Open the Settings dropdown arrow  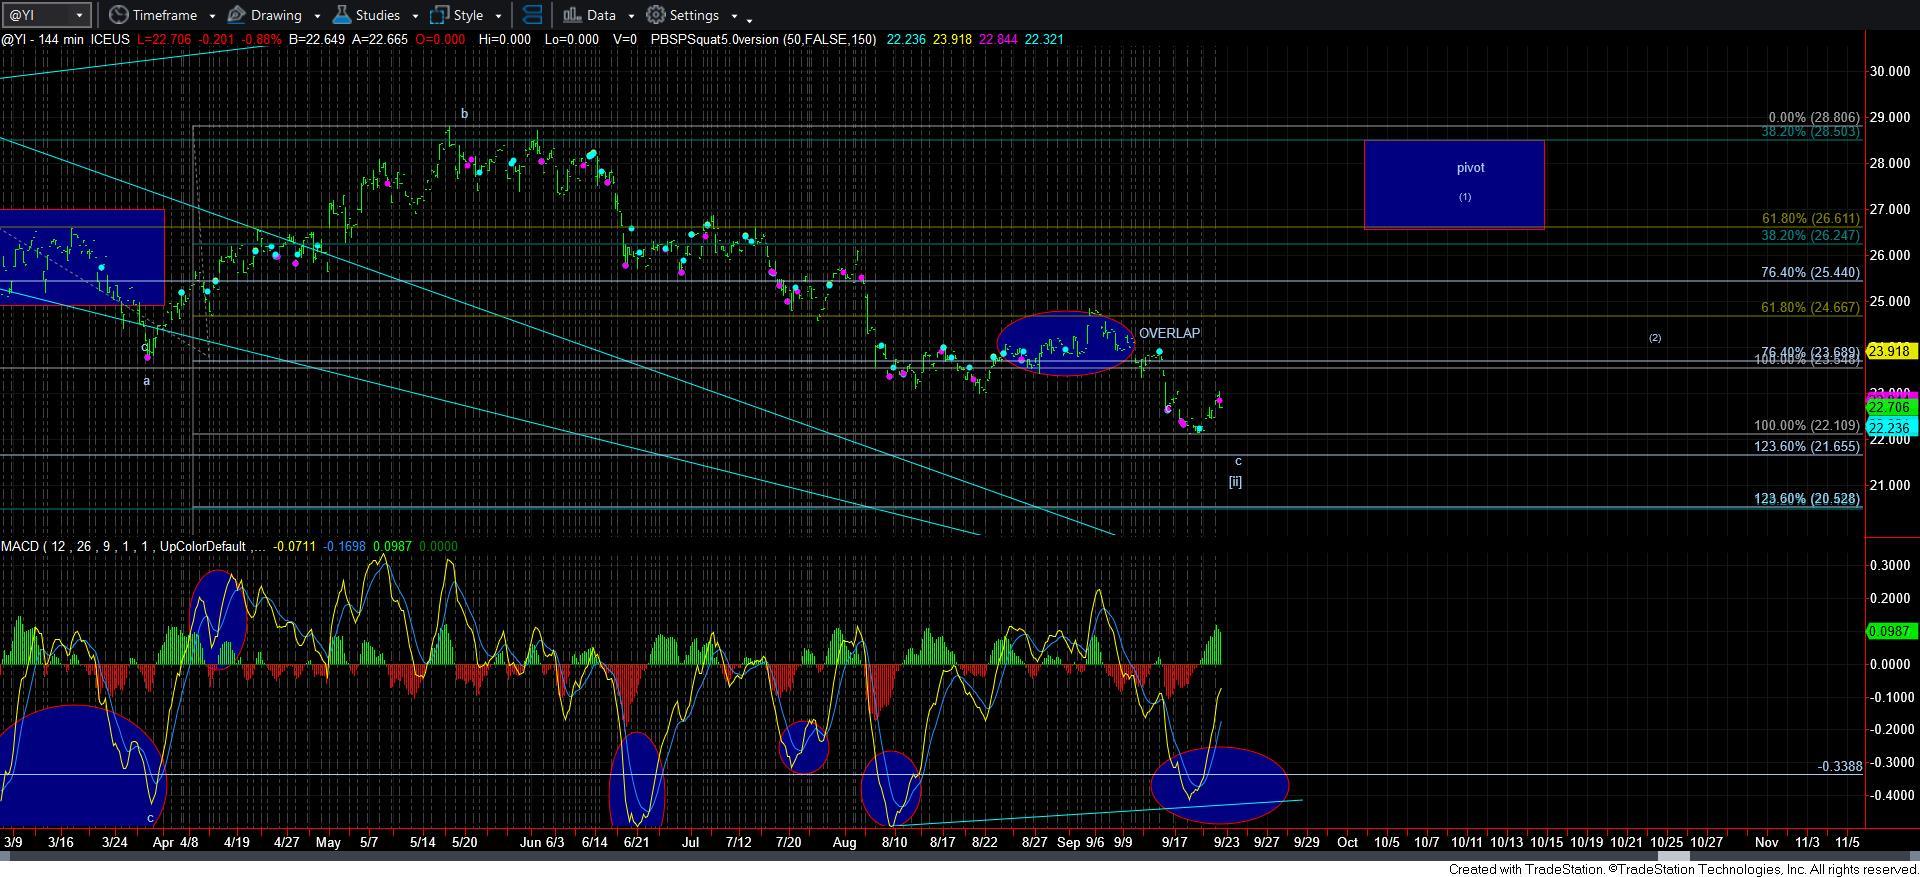(734, 16)
